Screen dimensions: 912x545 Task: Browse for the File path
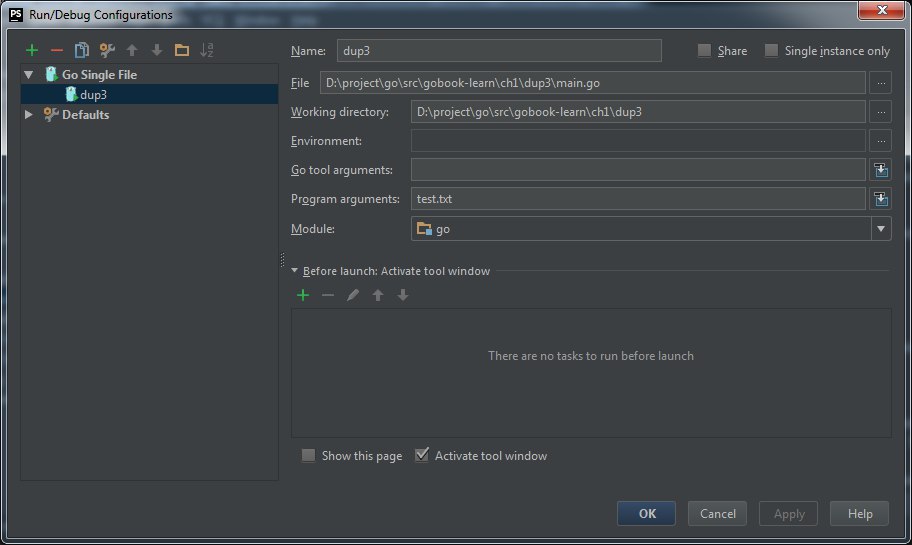pos(880,83)
